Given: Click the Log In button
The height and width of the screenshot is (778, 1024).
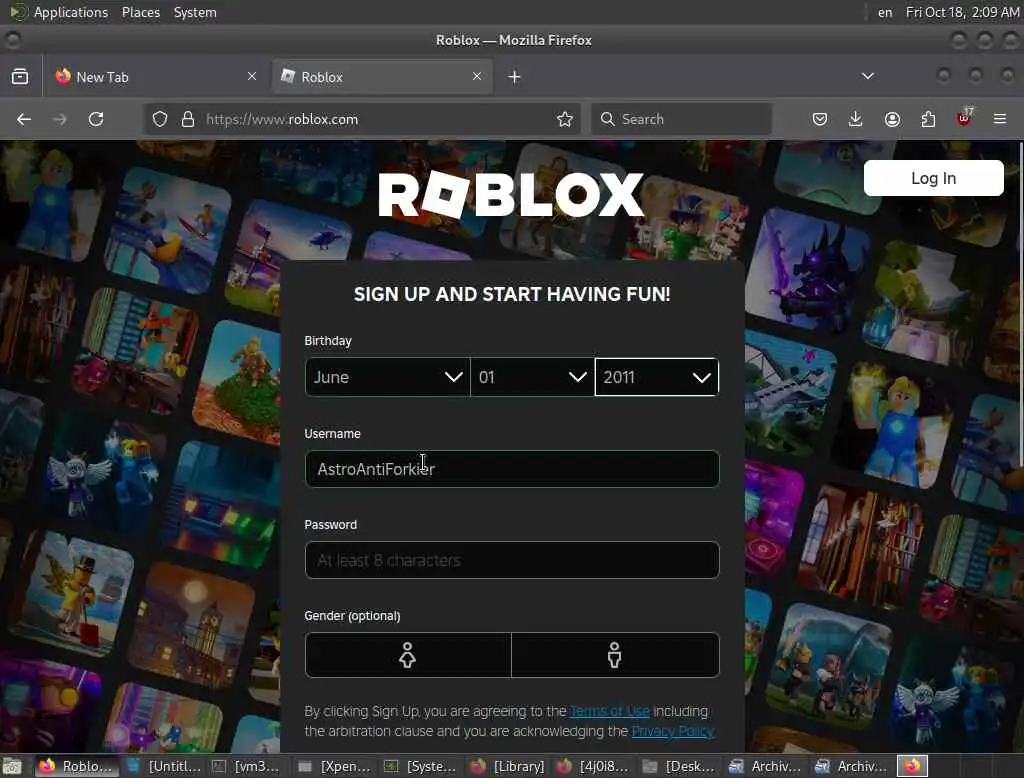Looking at the screenshot, I should [933, 178].
